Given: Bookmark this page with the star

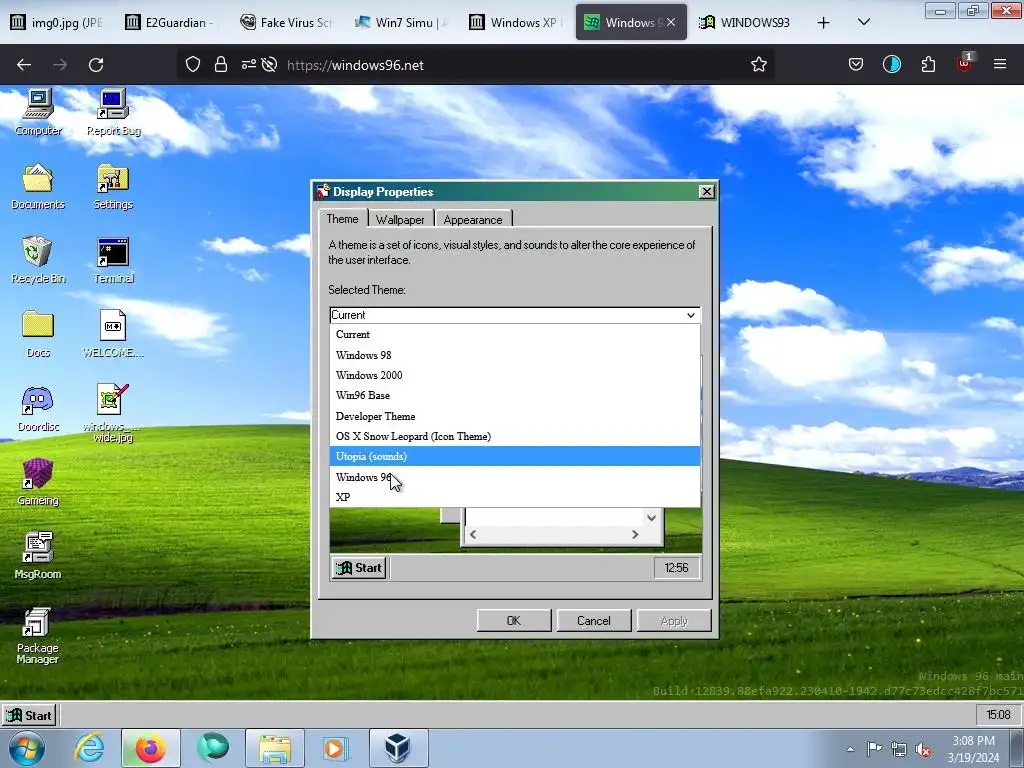Looking at the screenshot, I should [x=758, y=65].
